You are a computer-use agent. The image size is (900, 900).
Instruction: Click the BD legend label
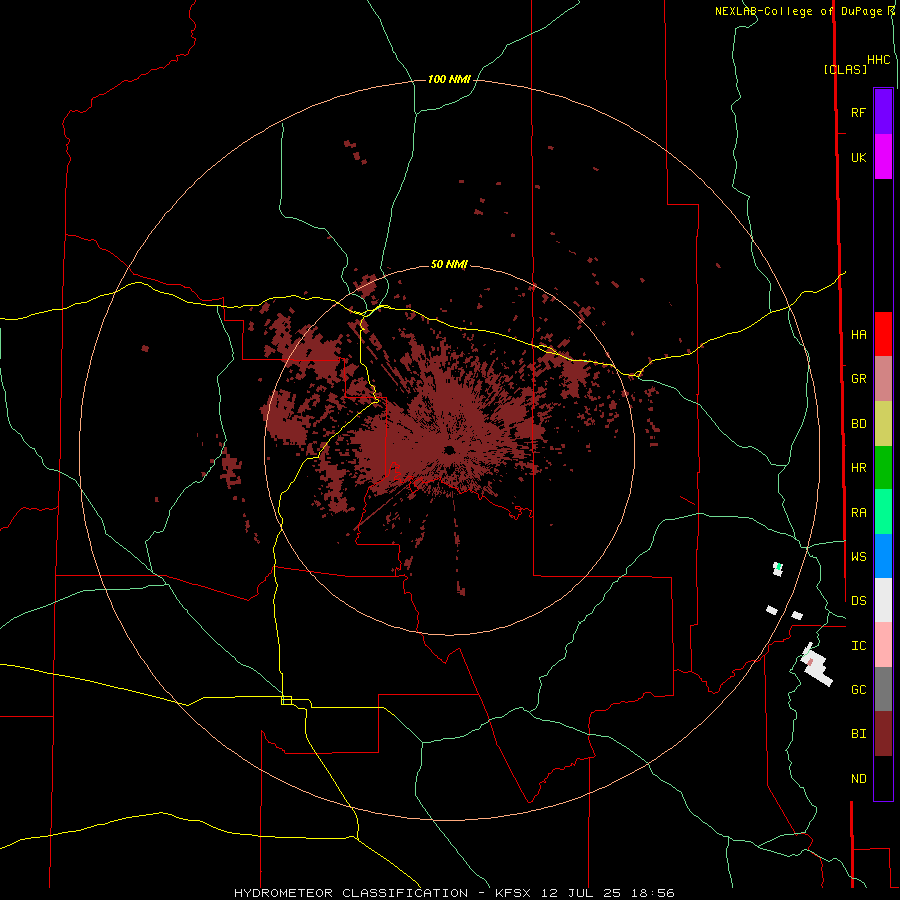coord(858,424)
